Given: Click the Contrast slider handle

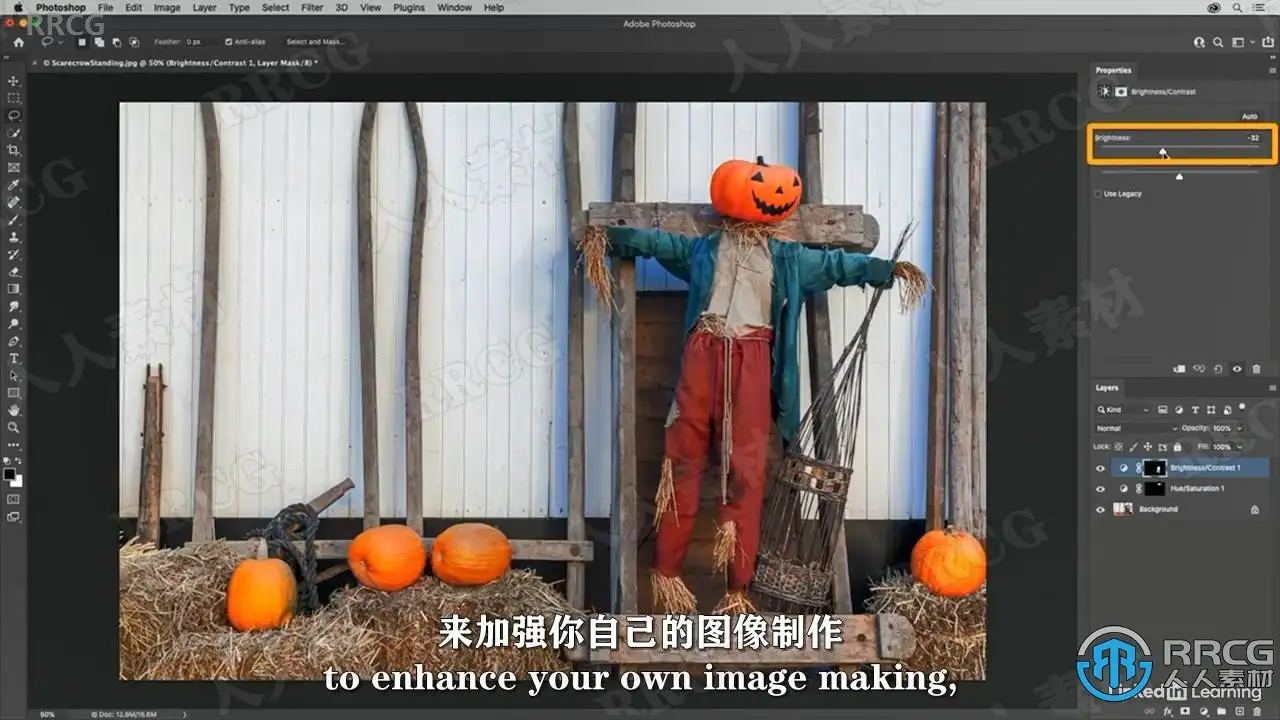Looking at the screenshot, I should (x=1179, y=176).
